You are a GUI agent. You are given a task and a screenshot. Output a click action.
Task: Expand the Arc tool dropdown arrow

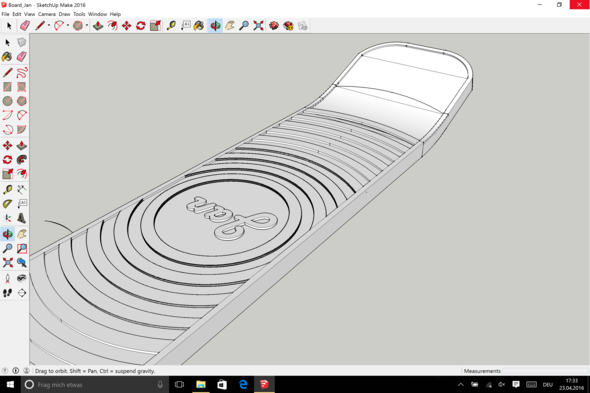pos(68,26)
